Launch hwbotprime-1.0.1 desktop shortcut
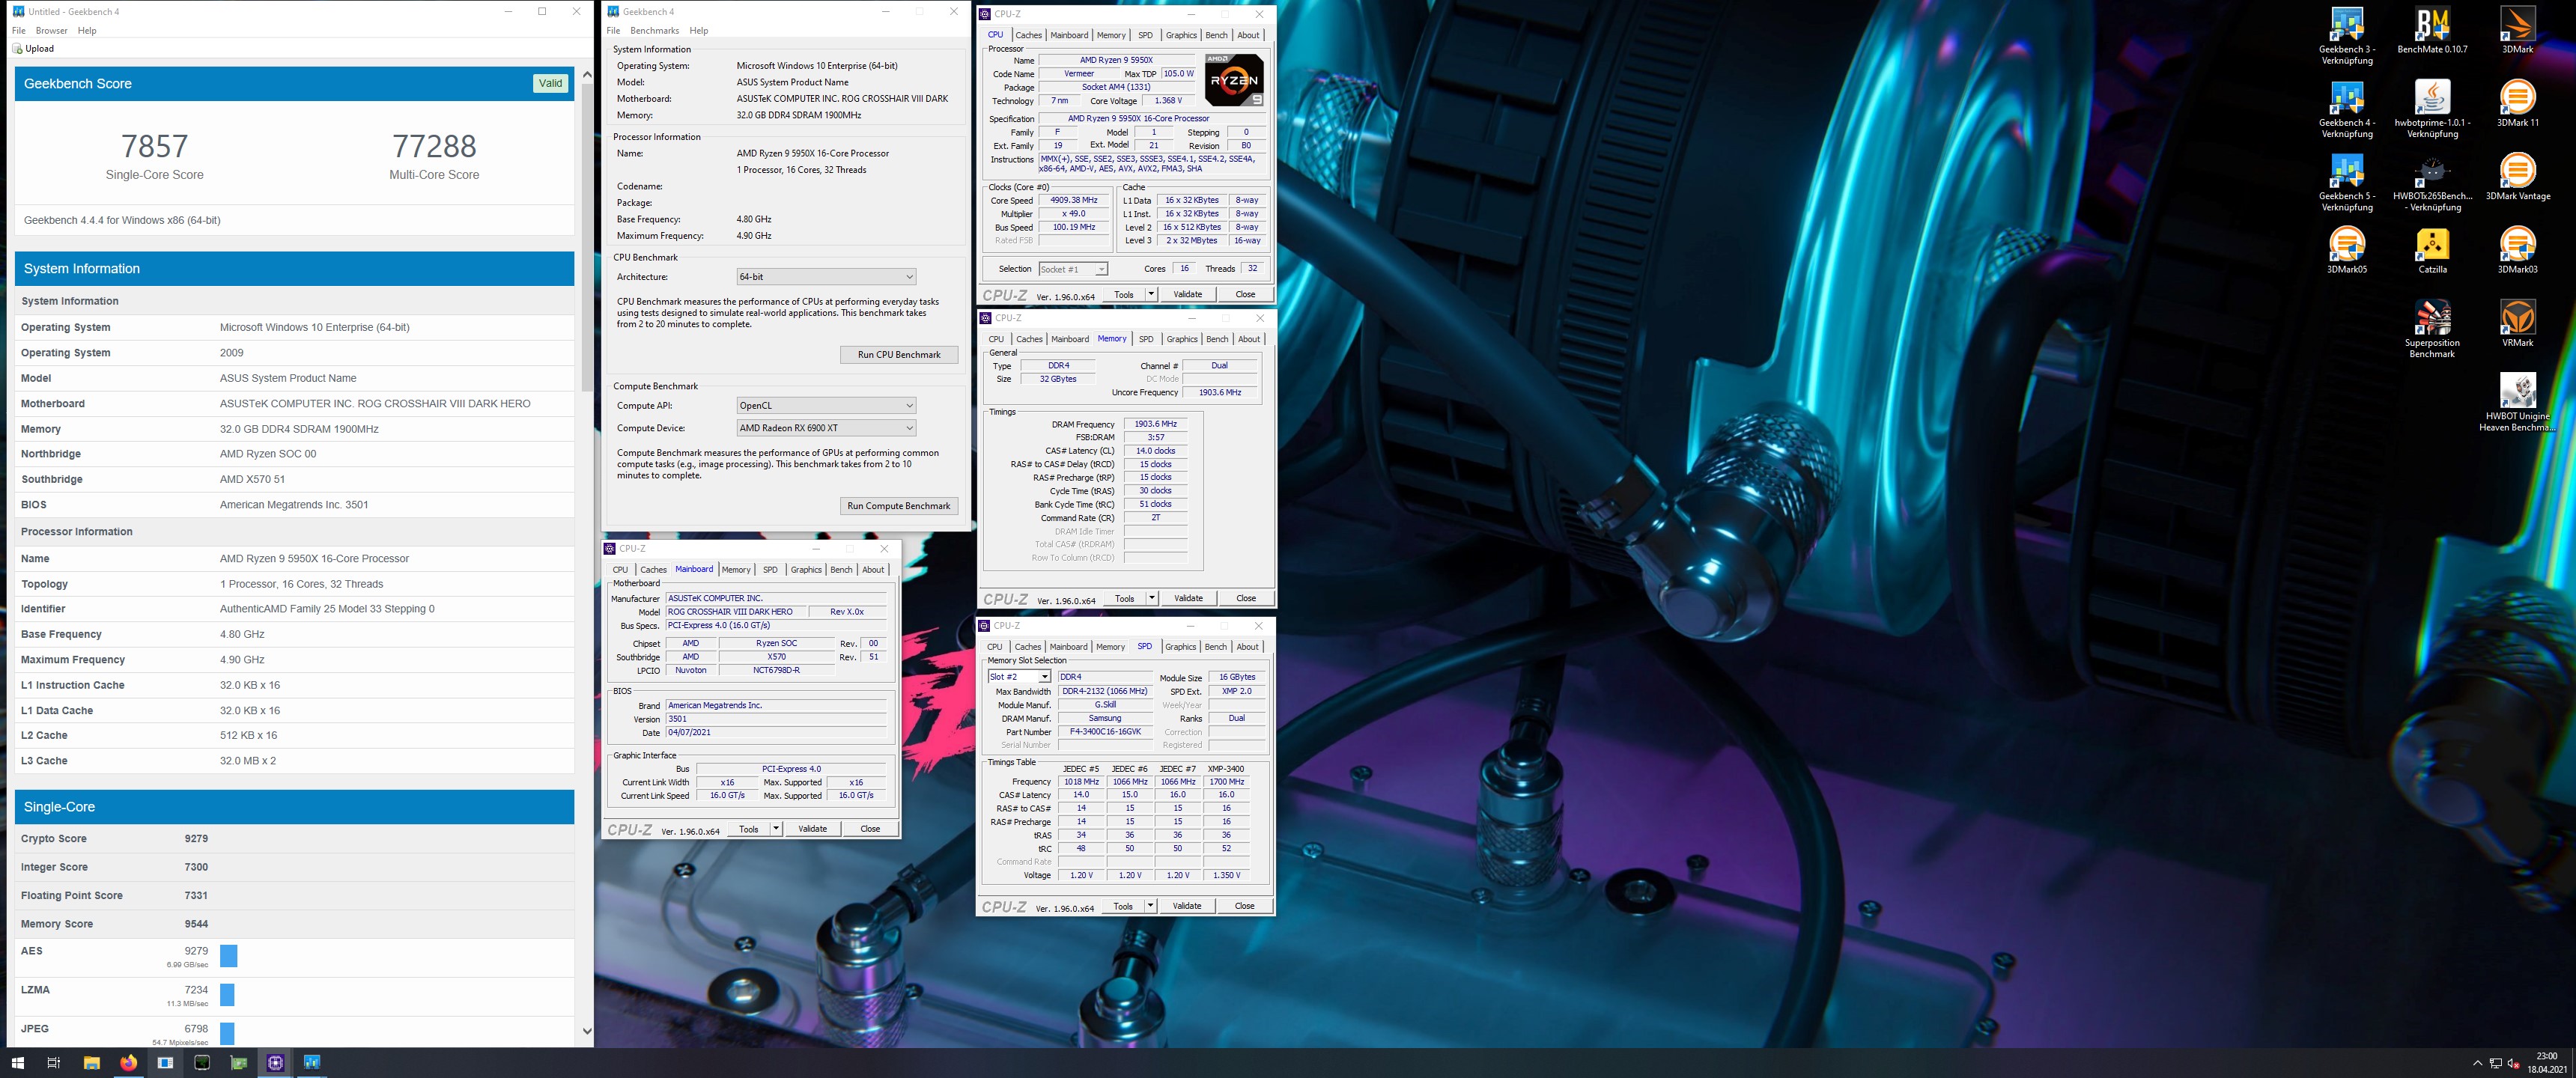 click(2432, 110)
